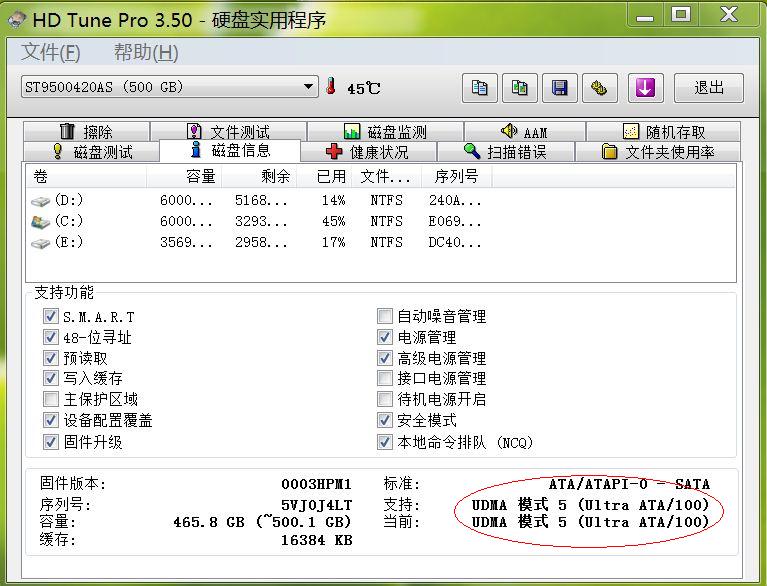The width and height of the screenshot is (767, 586).
Task: Toggle the 高级电源管理 checkbox
Action: [384, 358]
